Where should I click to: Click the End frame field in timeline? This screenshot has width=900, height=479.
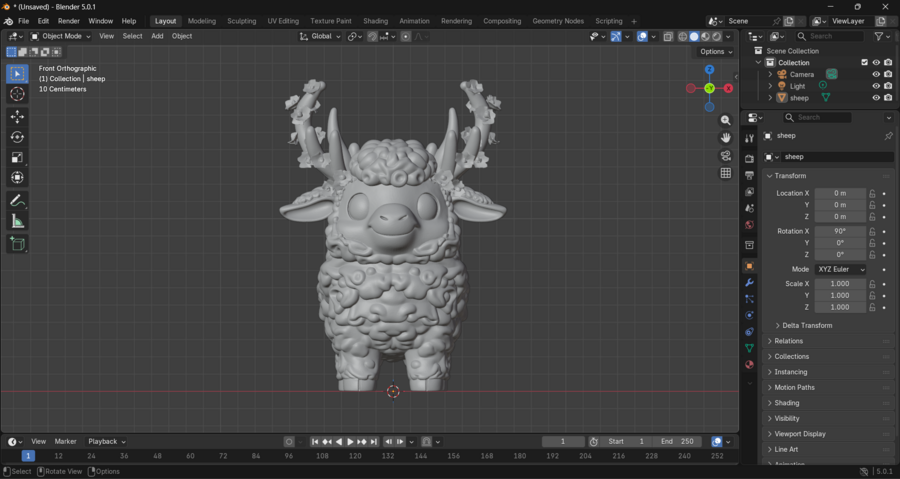click(x=677, y=442)
